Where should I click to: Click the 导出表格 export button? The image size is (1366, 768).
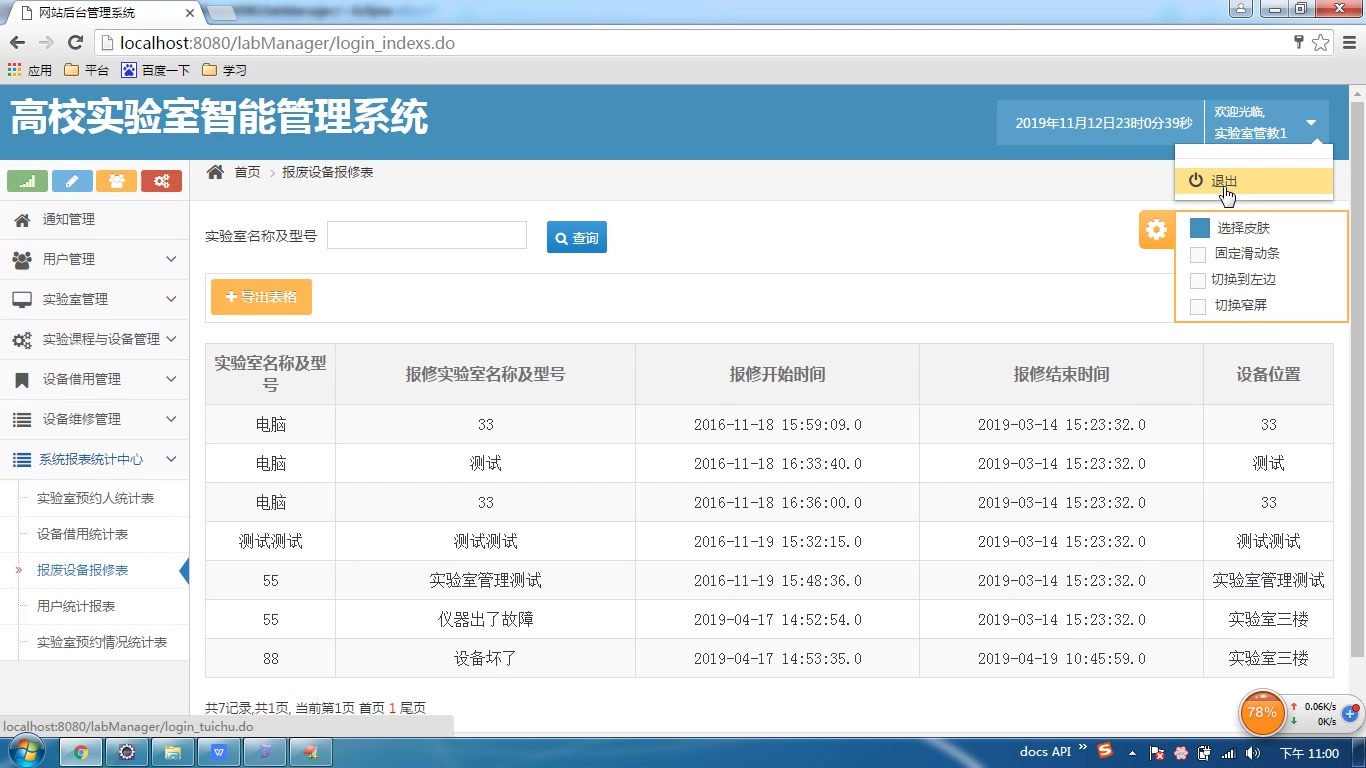(260, 297)
